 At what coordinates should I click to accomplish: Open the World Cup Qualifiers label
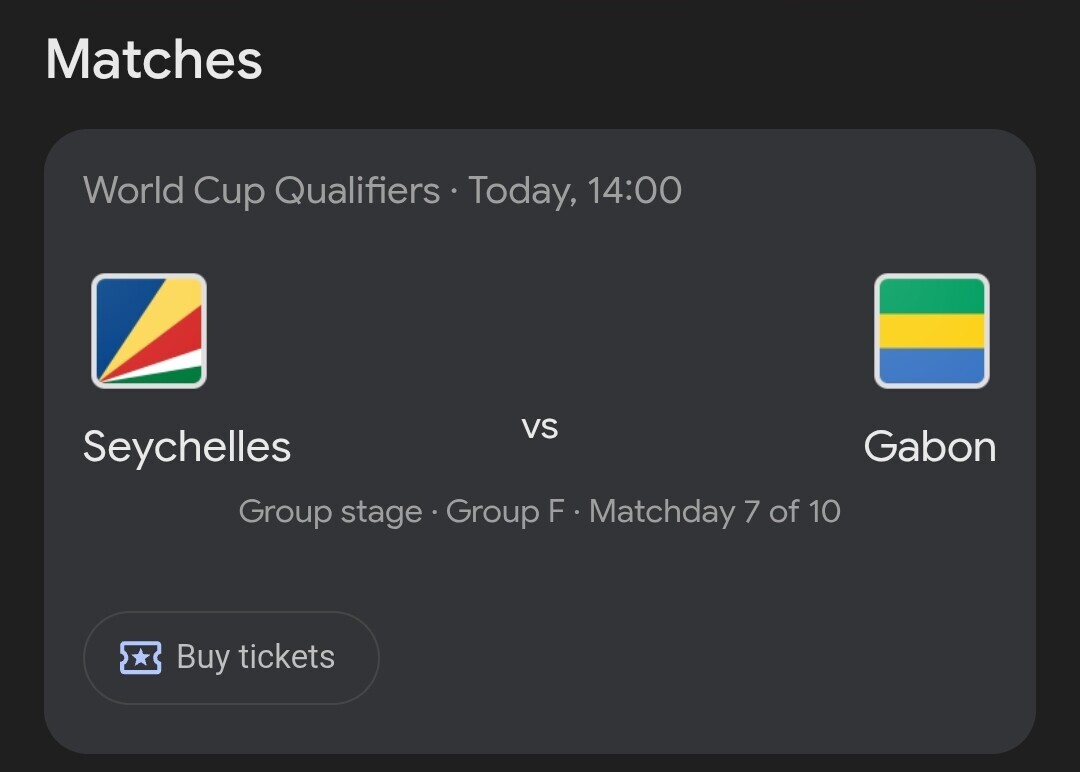tap(261, 191)
